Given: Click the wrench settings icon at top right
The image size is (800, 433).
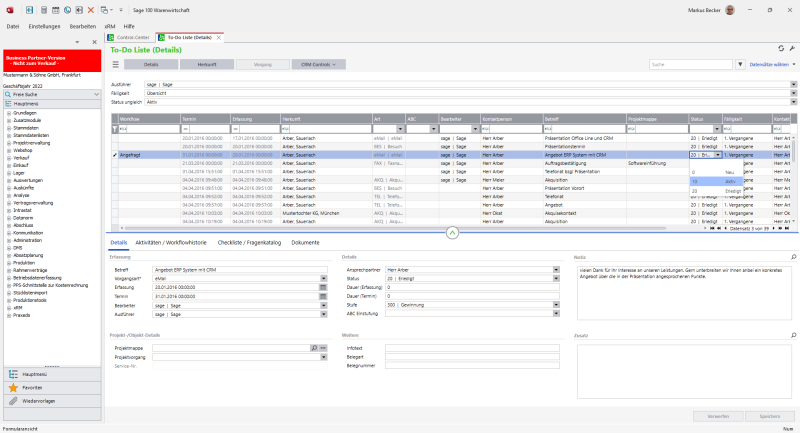Looking at the screenshot, I should click(x=792, y=48).
